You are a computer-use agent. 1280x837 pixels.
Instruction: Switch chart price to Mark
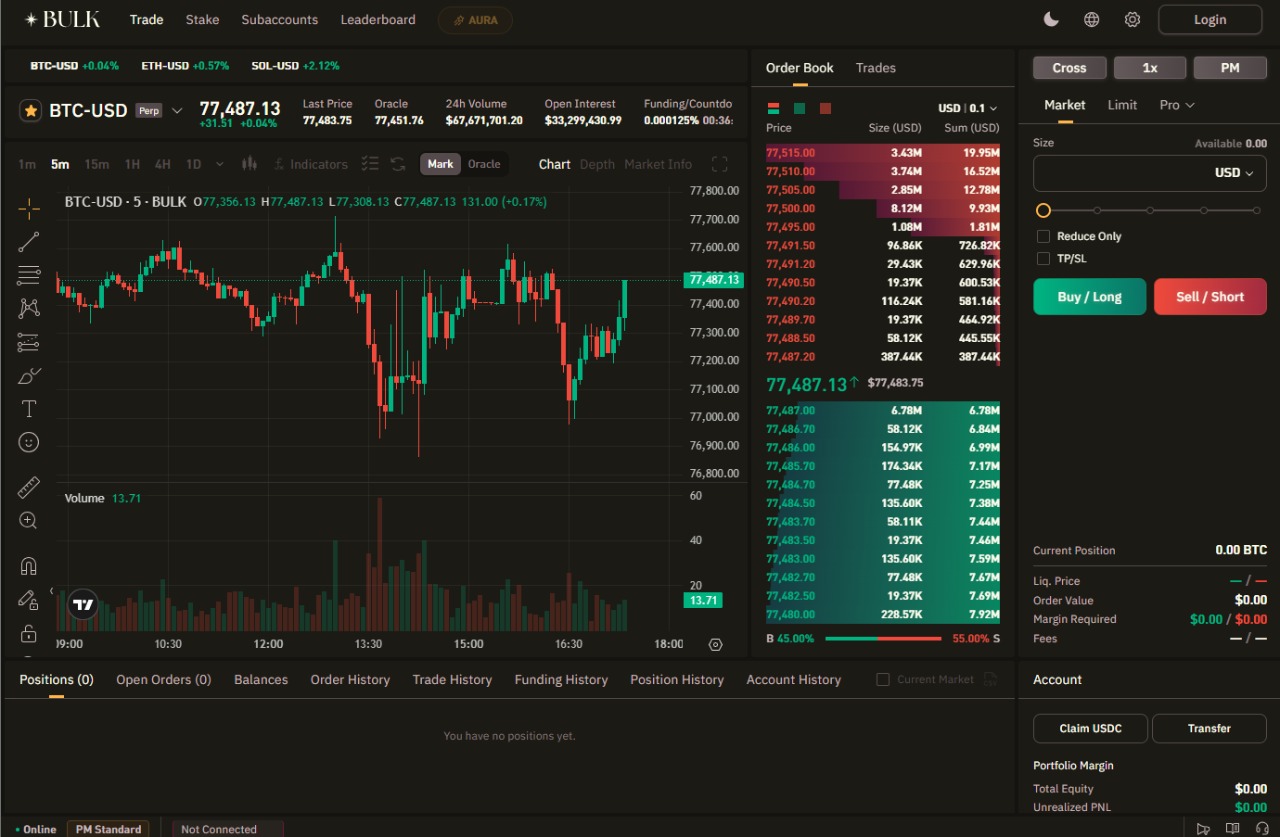440,164
